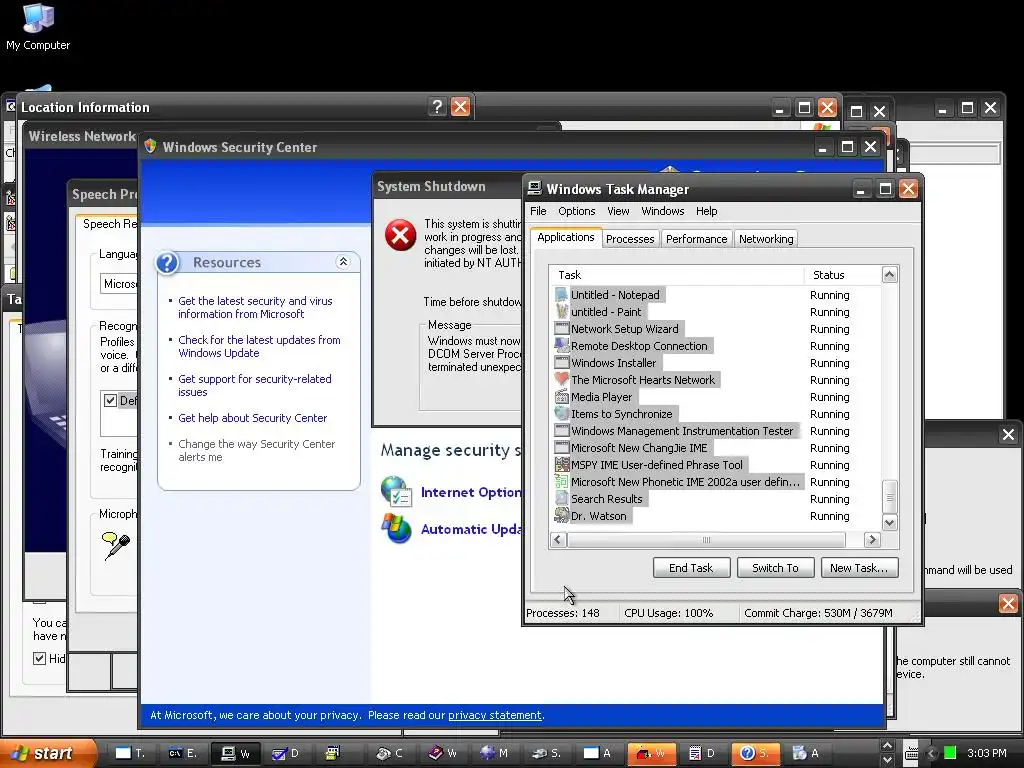Show hidden tray icons with the arrow
The height and width of the screenshot is (768, 1024).
(x=931, y=753)
